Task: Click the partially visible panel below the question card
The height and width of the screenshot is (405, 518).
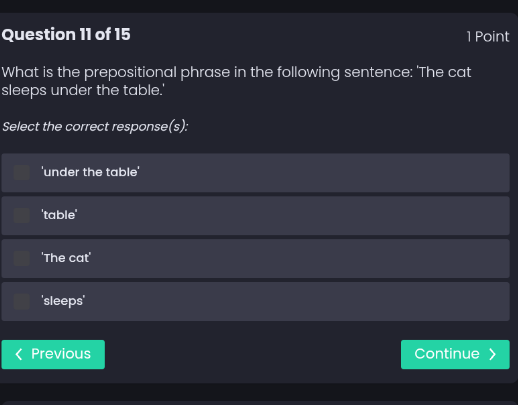Action: pos(259,403)
